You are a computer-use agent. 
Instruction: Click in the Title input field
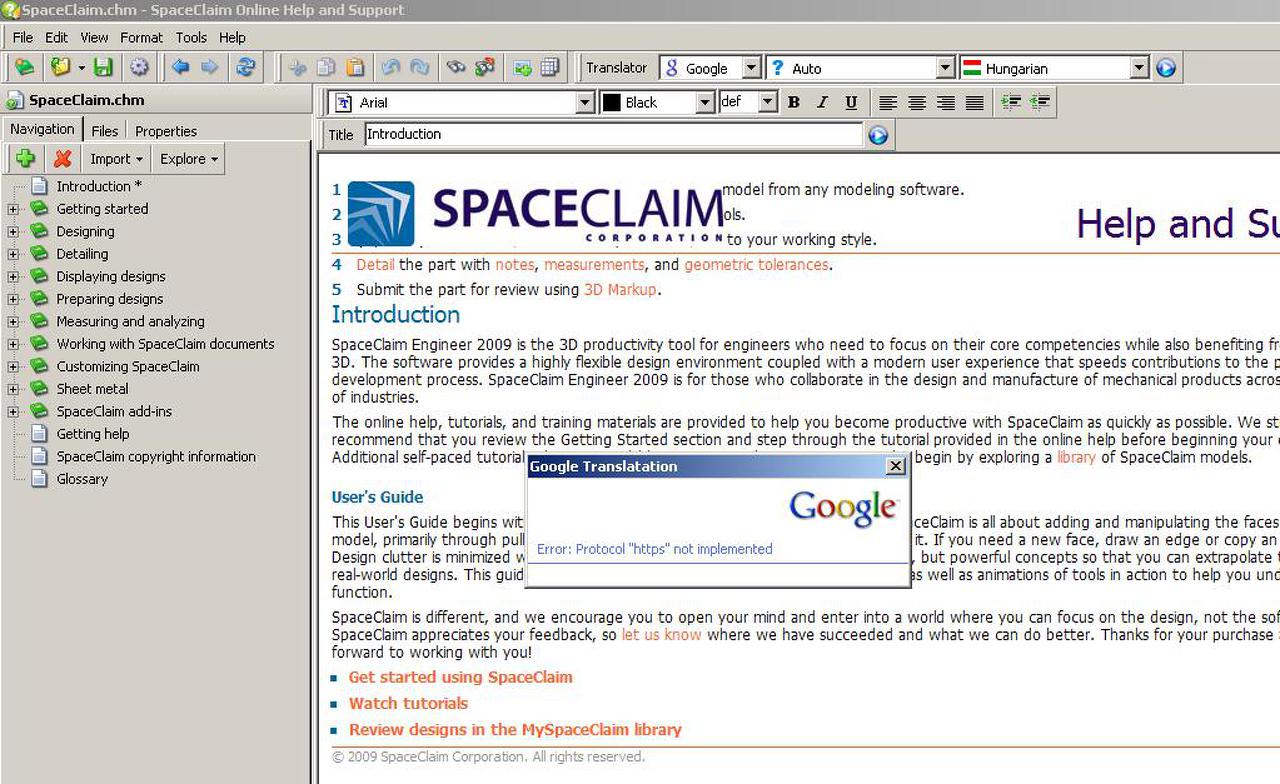pyautogui.click(x=613, y=134)
